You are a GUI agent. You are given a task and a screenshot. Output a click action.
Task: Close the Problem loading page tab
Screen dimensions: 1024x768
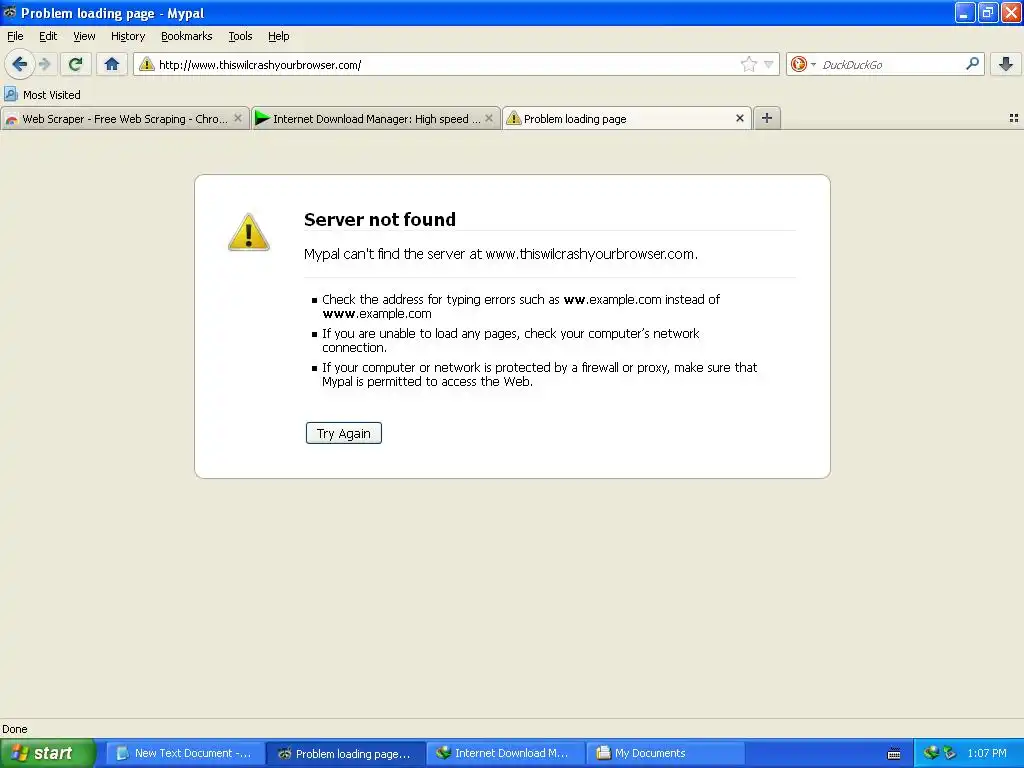(739, 118)
